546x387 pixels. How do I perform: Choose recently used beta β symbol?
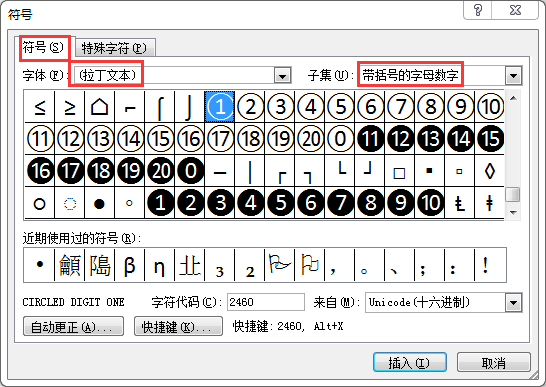(130, 265)
